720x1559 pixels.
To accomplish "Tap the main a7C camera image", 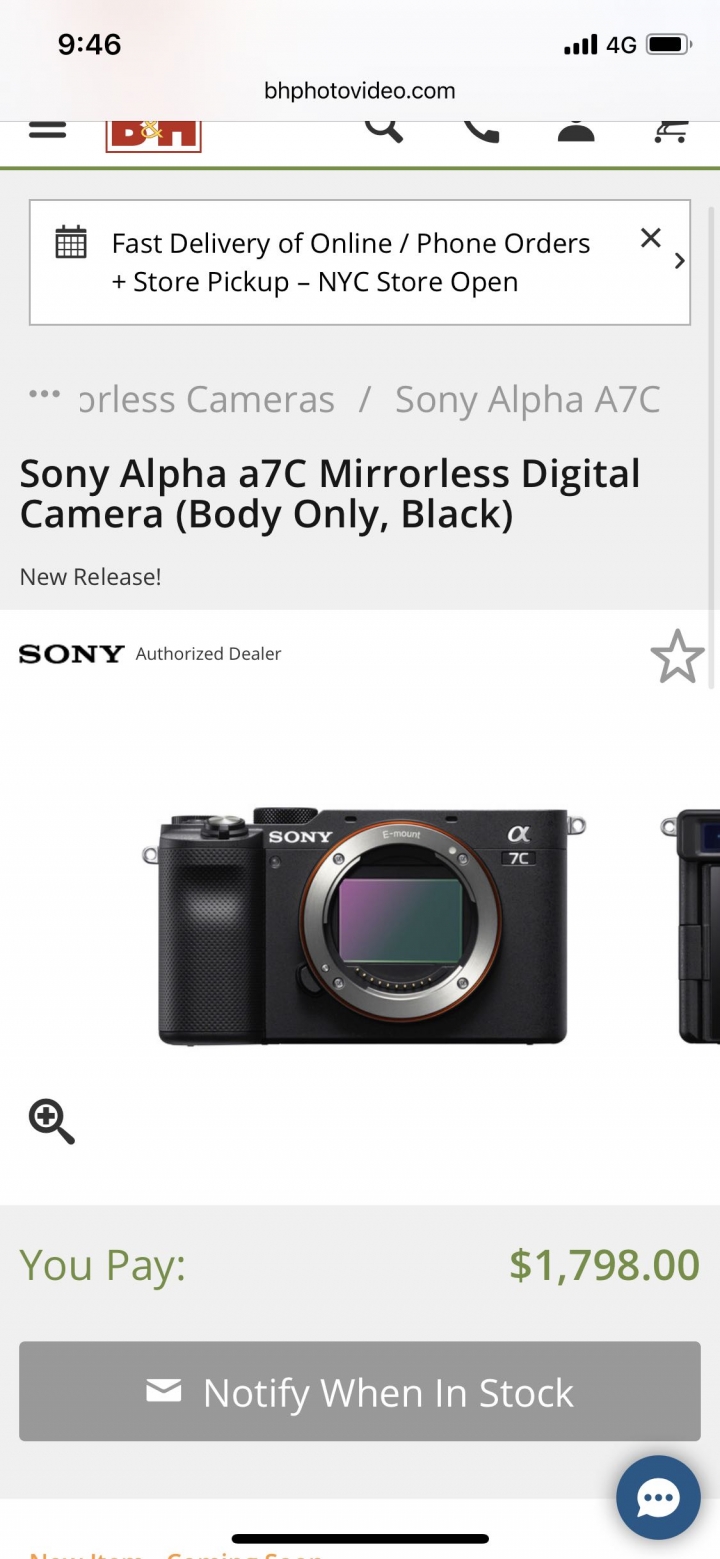I will tap(364, 925).
